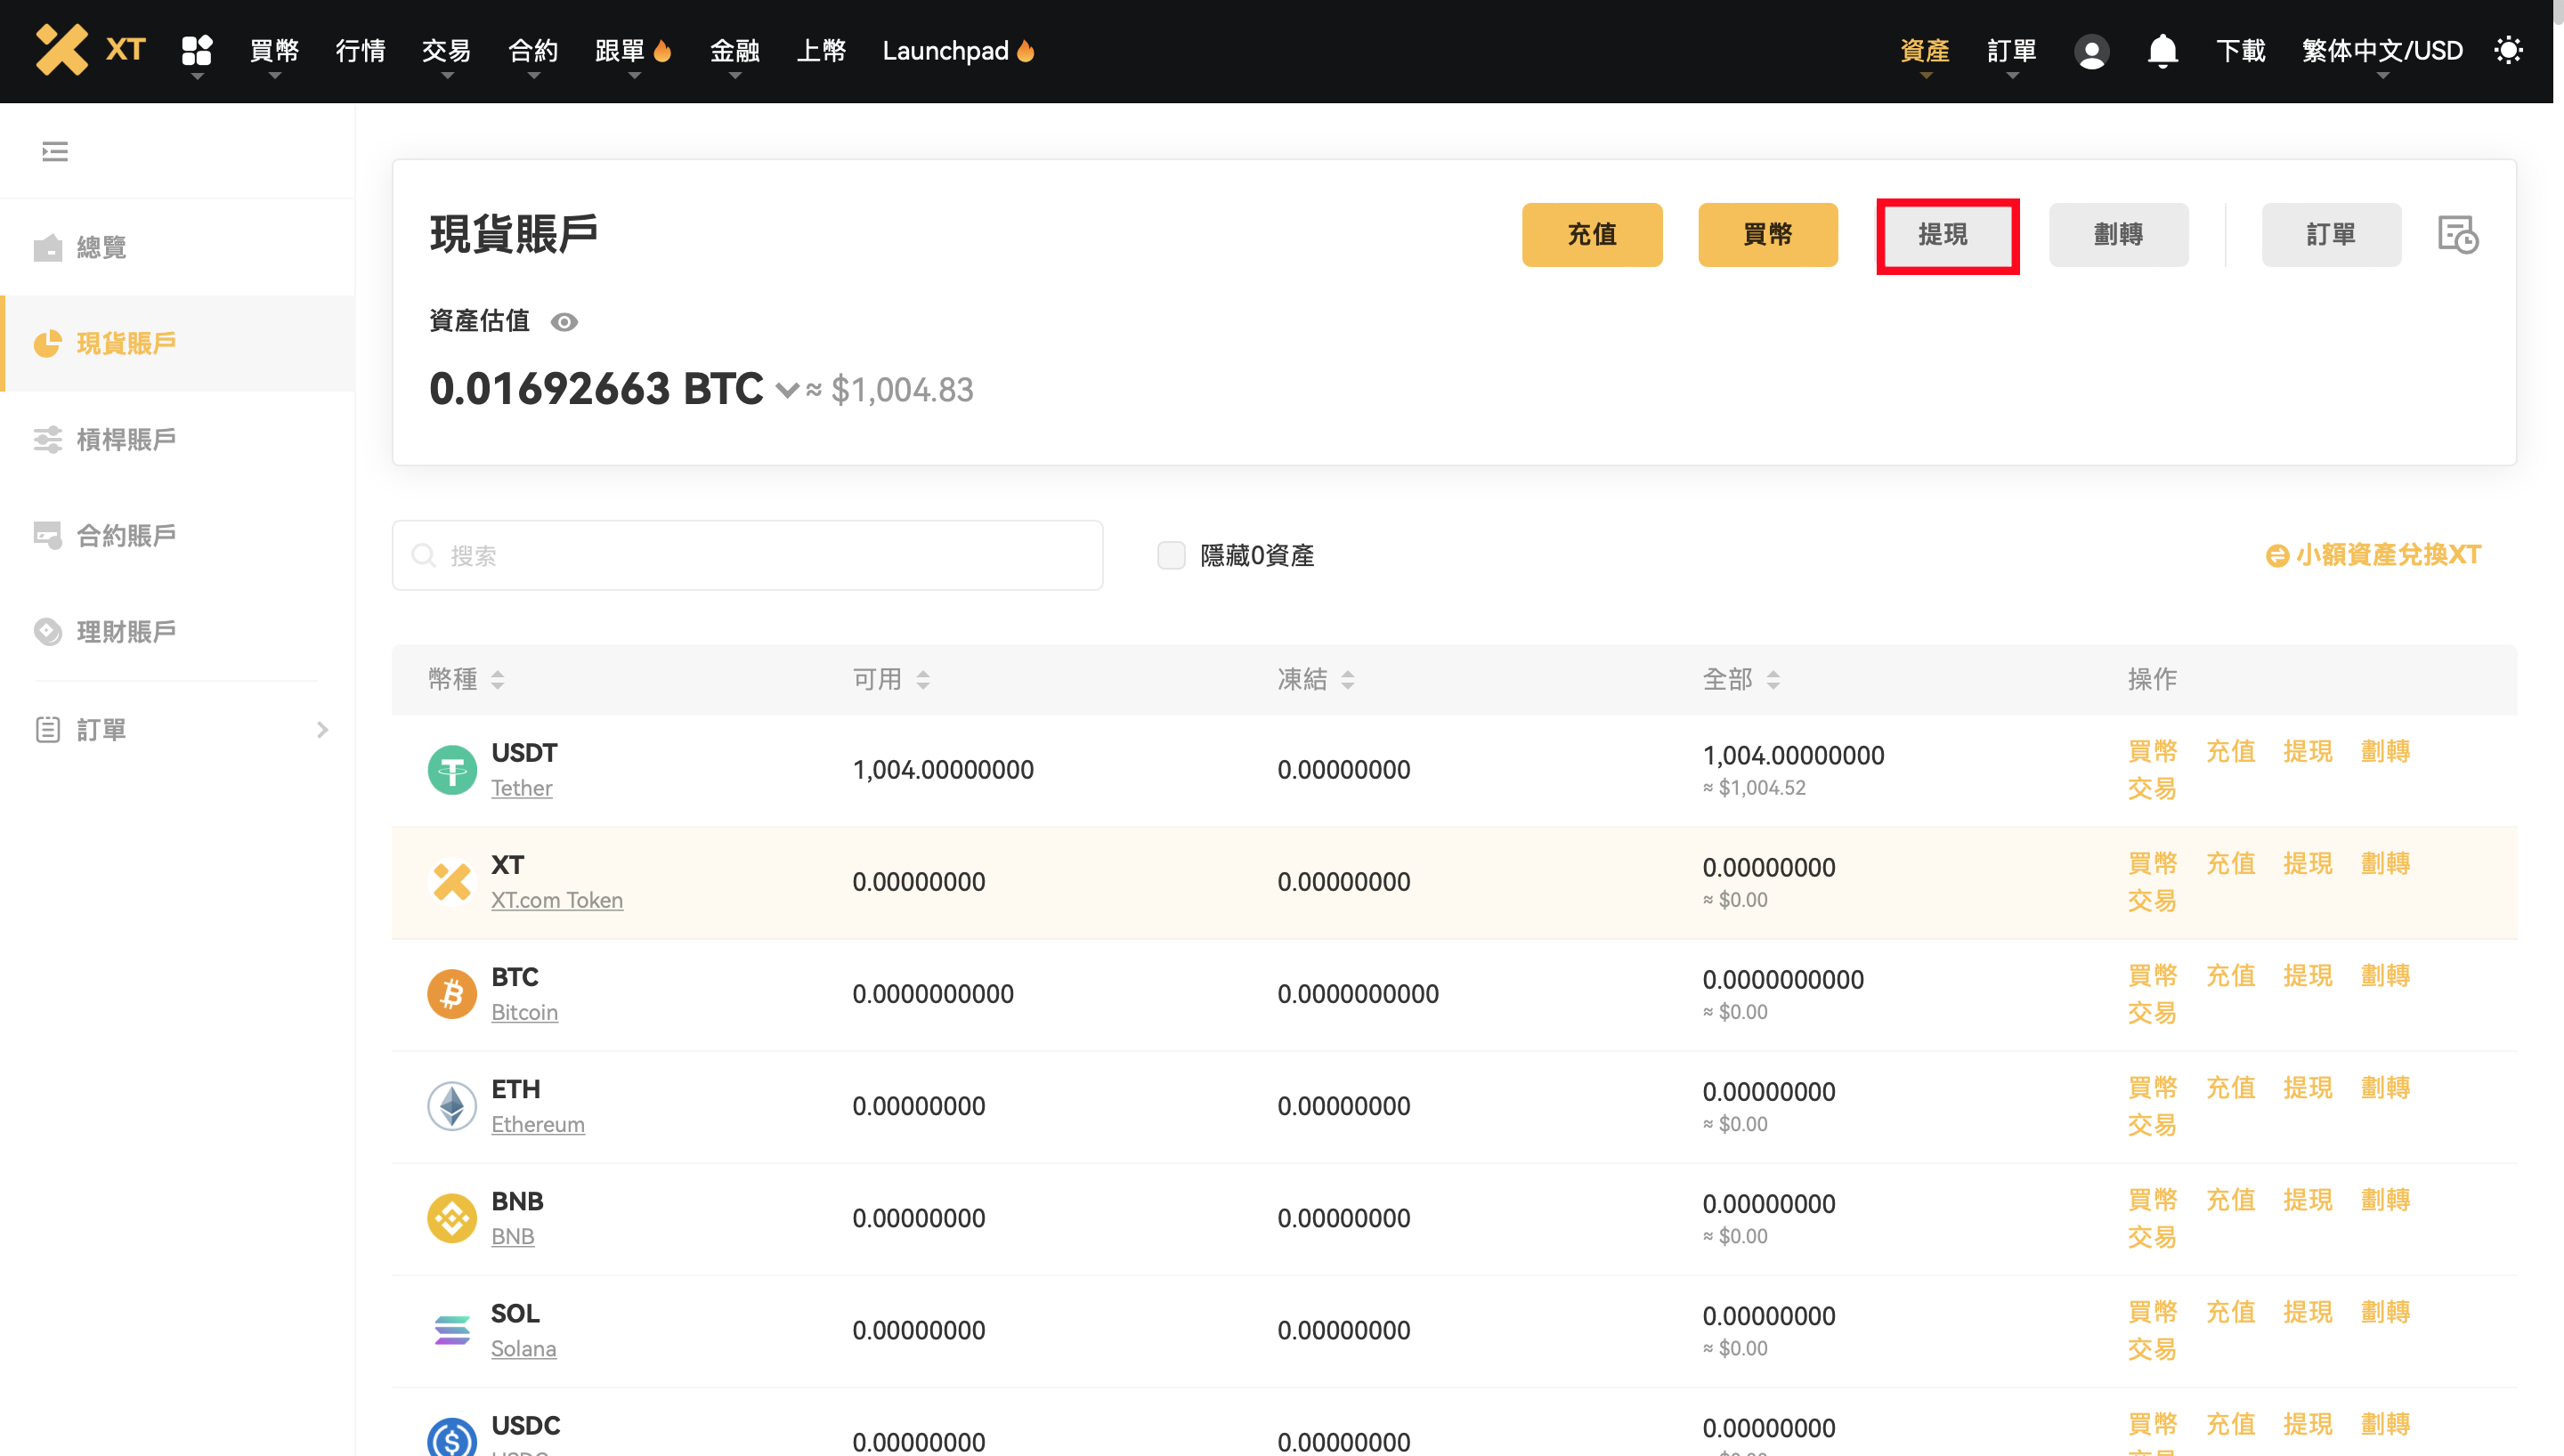Click the yellow 充值 deposit button
This screenshot has width=2564, height=1456.
[x=1592, y=235]
